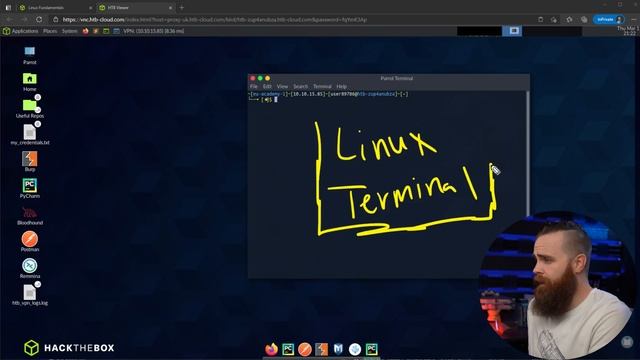Open the Places menu in Parrot panel
640x360 pixels.
(x=50, y=31)
